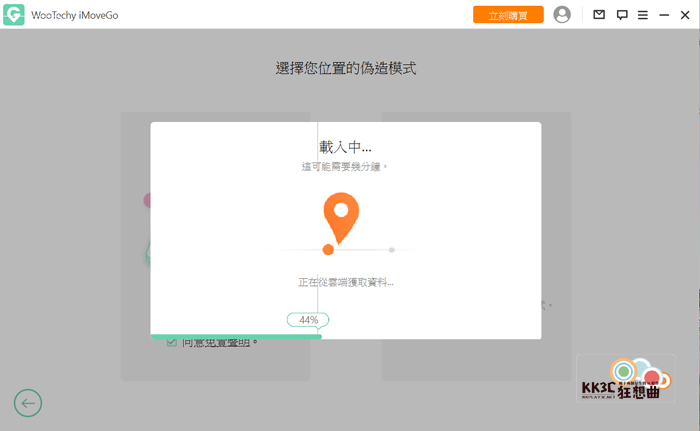The width and height of the screenshot is (700, 431).
Task: Click the orange location pin icon
Action: click(341, 218)
